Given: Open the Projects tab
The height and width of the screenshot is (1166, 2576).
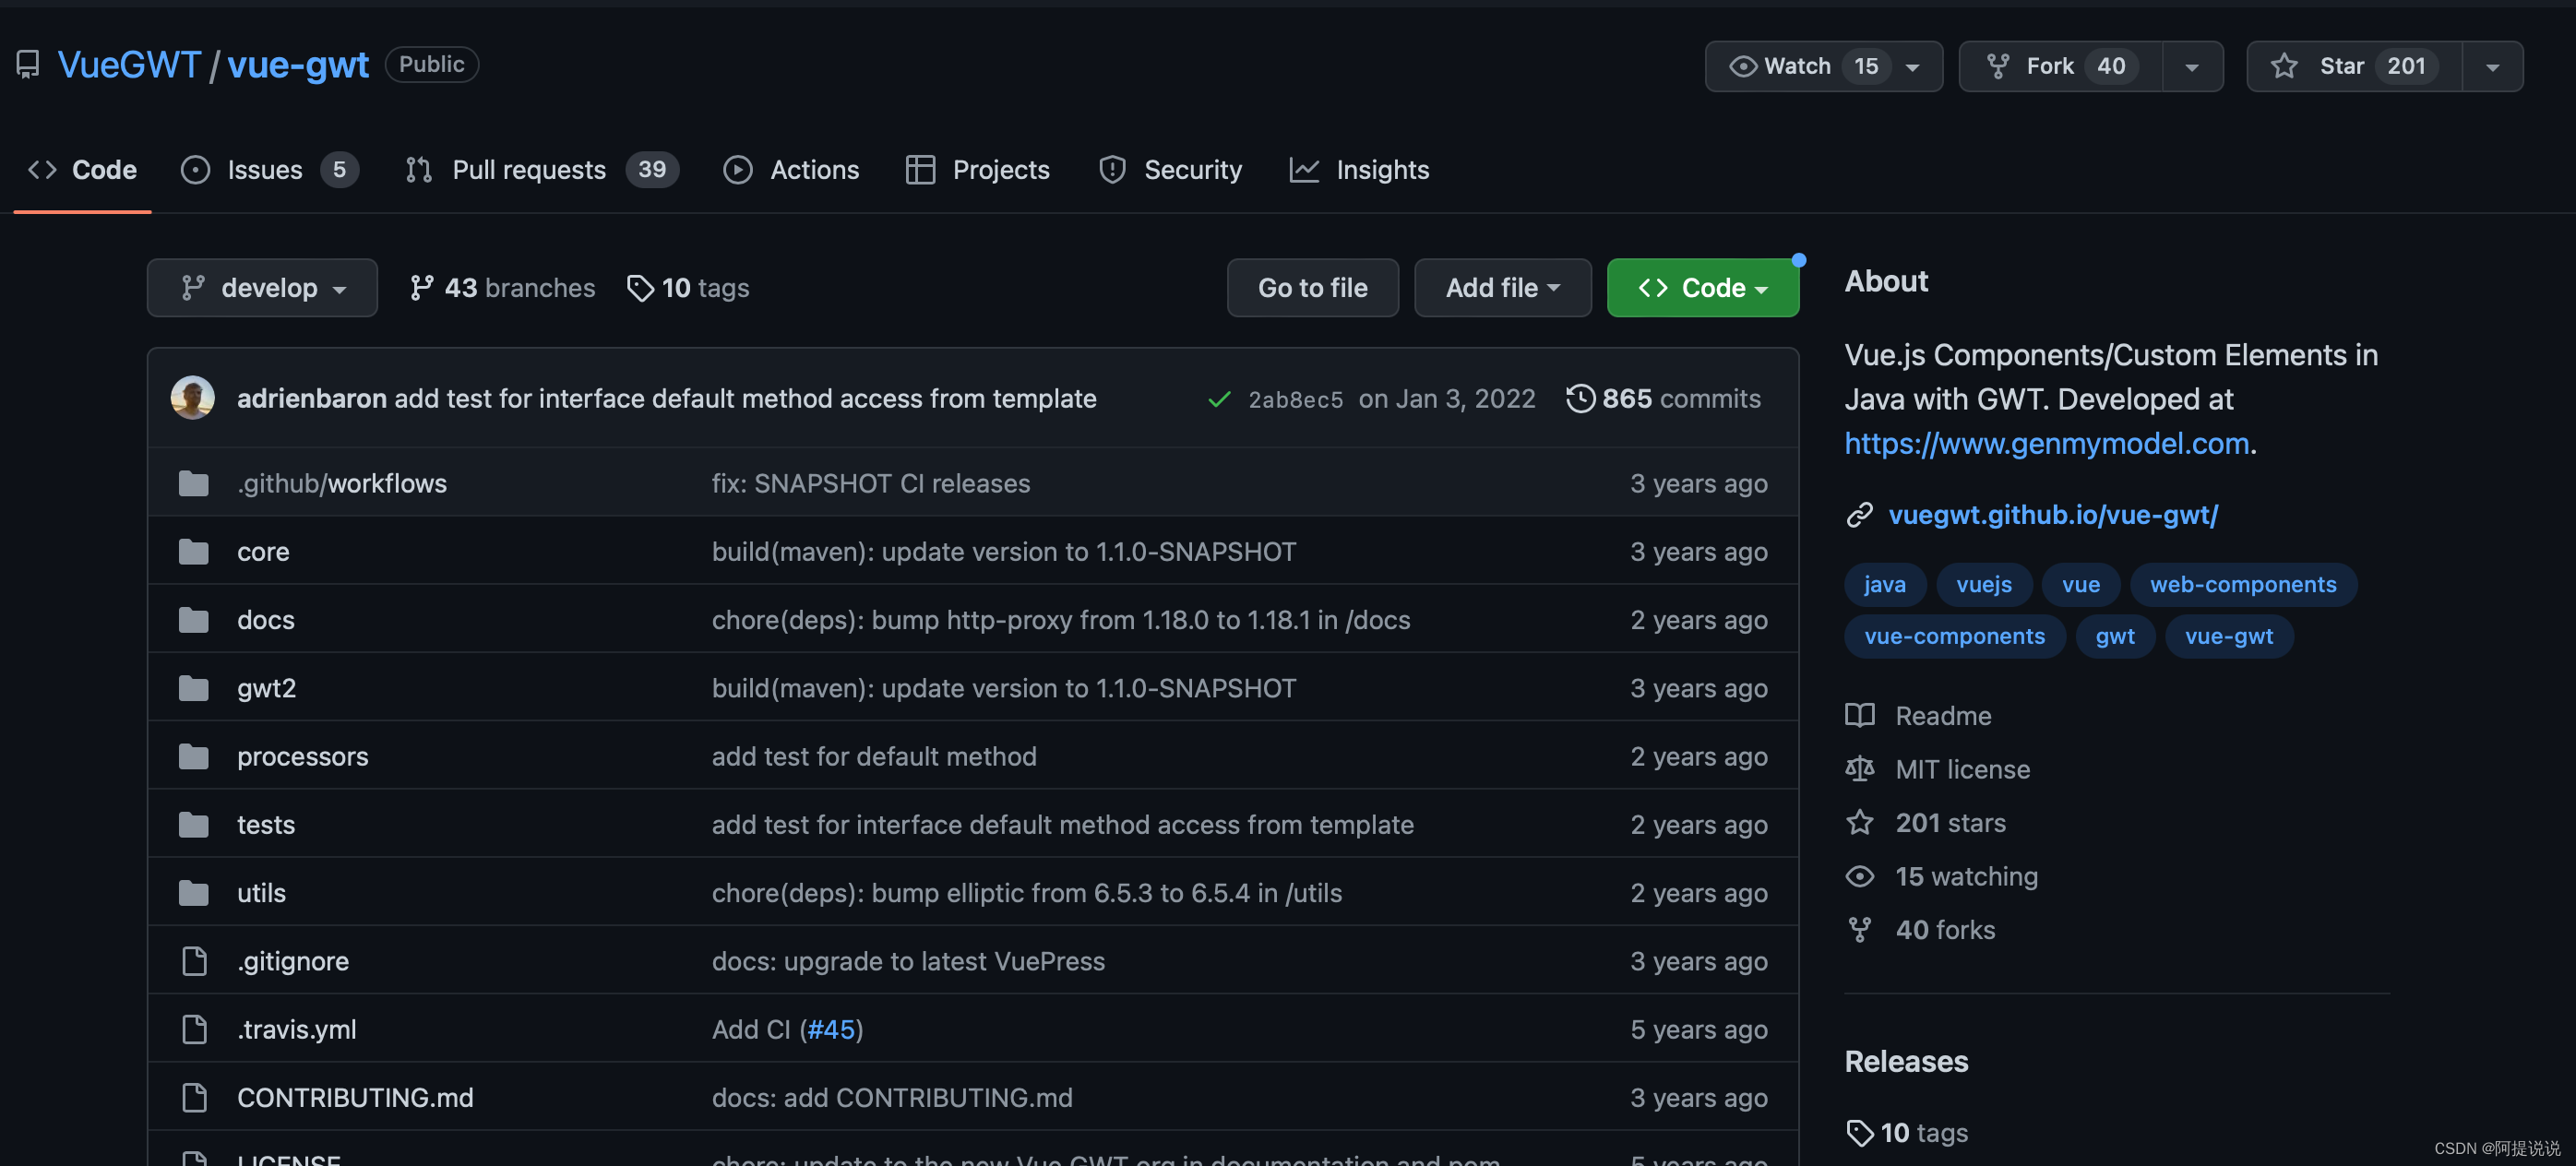Looking at the screenshot, I should point(977,170).
